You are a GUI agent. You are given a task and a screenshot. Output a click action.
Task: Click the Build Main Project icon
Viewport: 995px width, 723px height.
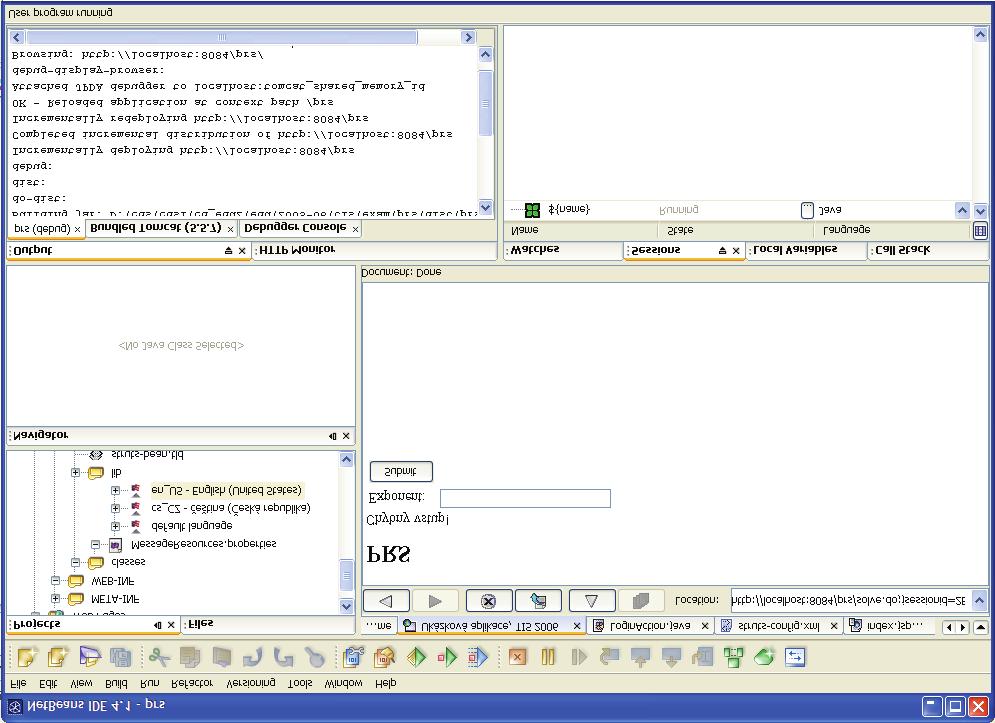353,656
